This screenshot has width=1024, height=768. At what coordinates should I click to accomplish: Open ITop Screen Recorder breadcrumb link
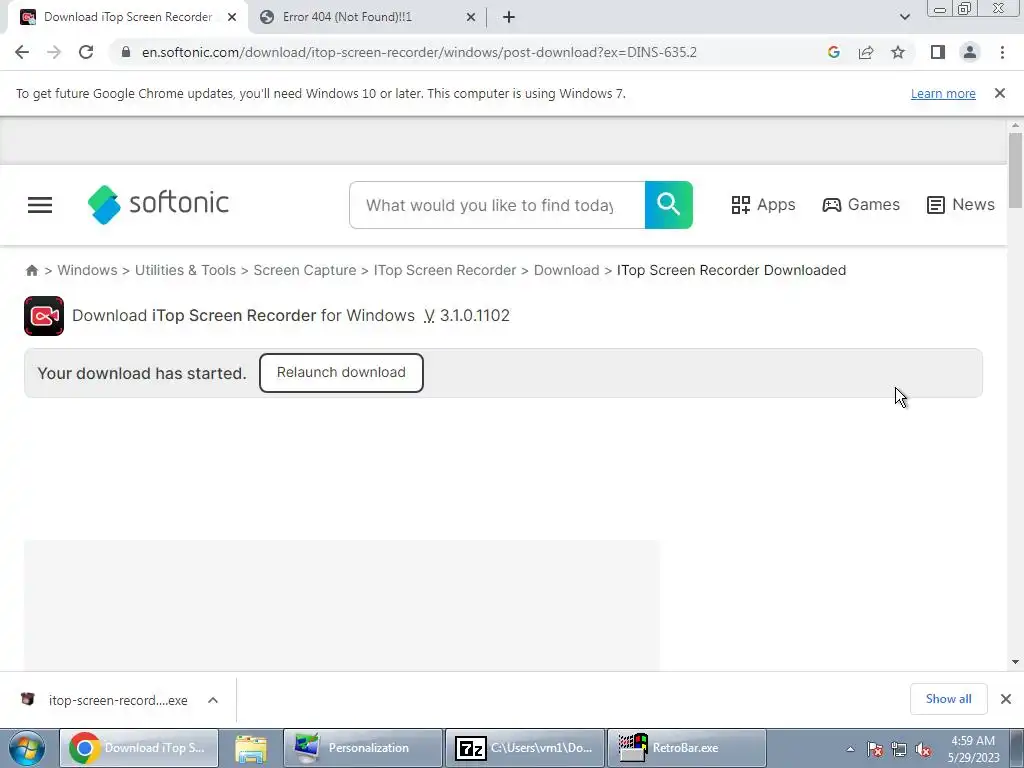445,270
